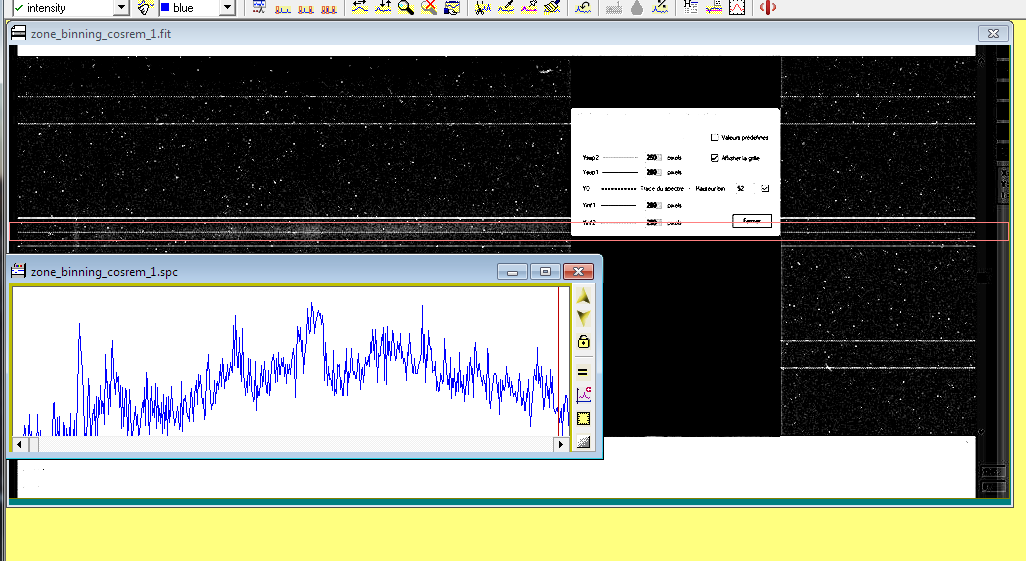Image resolution: width=1026 pixels, height=561 pixels.
Task: Click the 'Fermer' button in dialog
Action: pyautogui.click(x=751, y=221)
